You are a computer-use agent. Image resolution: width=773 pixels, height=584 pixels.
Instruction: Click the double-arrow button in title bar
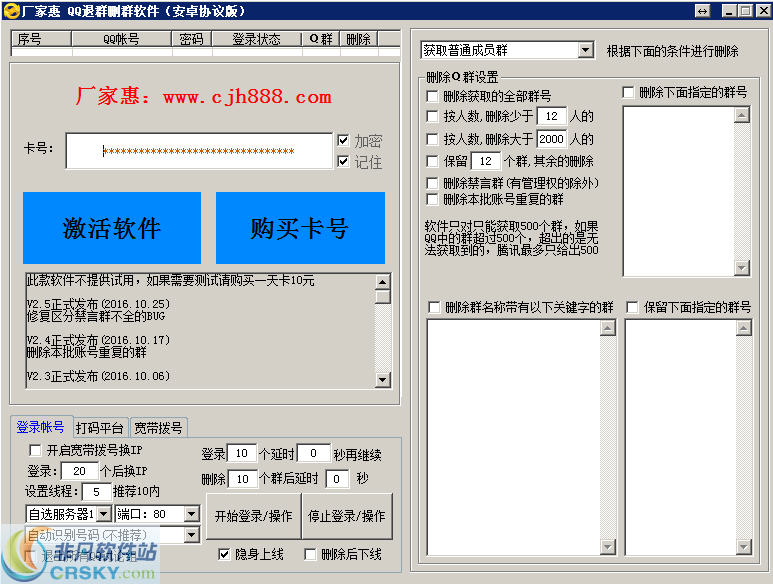702,11
